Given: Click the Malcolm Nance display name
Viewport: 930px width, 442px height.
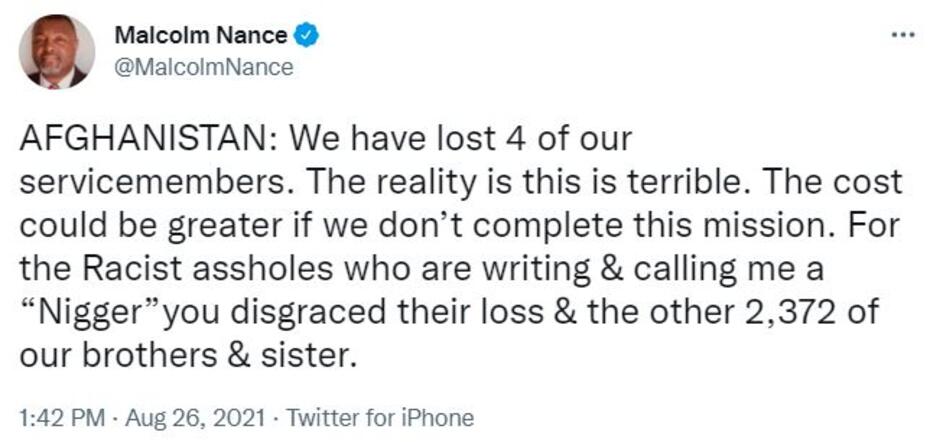Looking at the screenshot, I should click(x=201, y=36).
